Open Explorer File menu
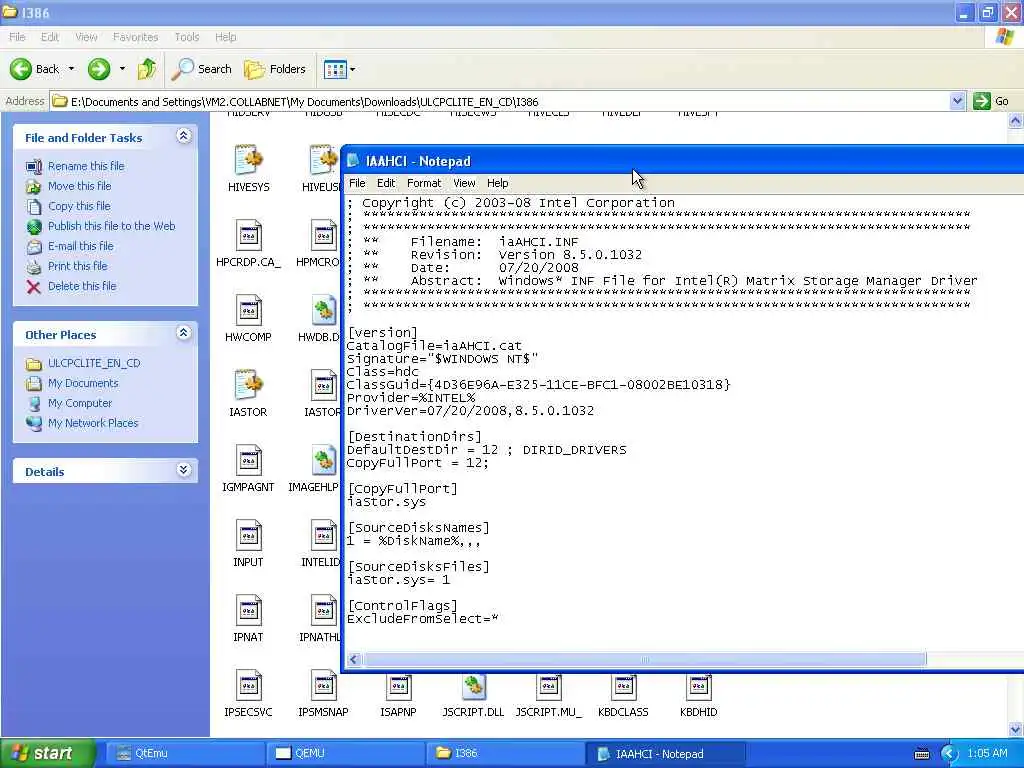This screenshot has height=768, width=1024. pyautogui.click(x=17, y=37)
